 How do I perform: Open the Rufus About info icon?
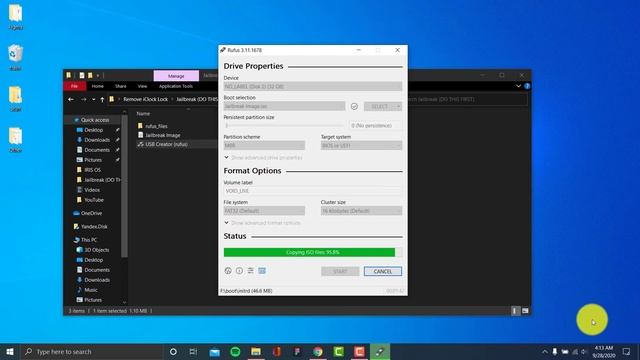click(x=239, y=271)
